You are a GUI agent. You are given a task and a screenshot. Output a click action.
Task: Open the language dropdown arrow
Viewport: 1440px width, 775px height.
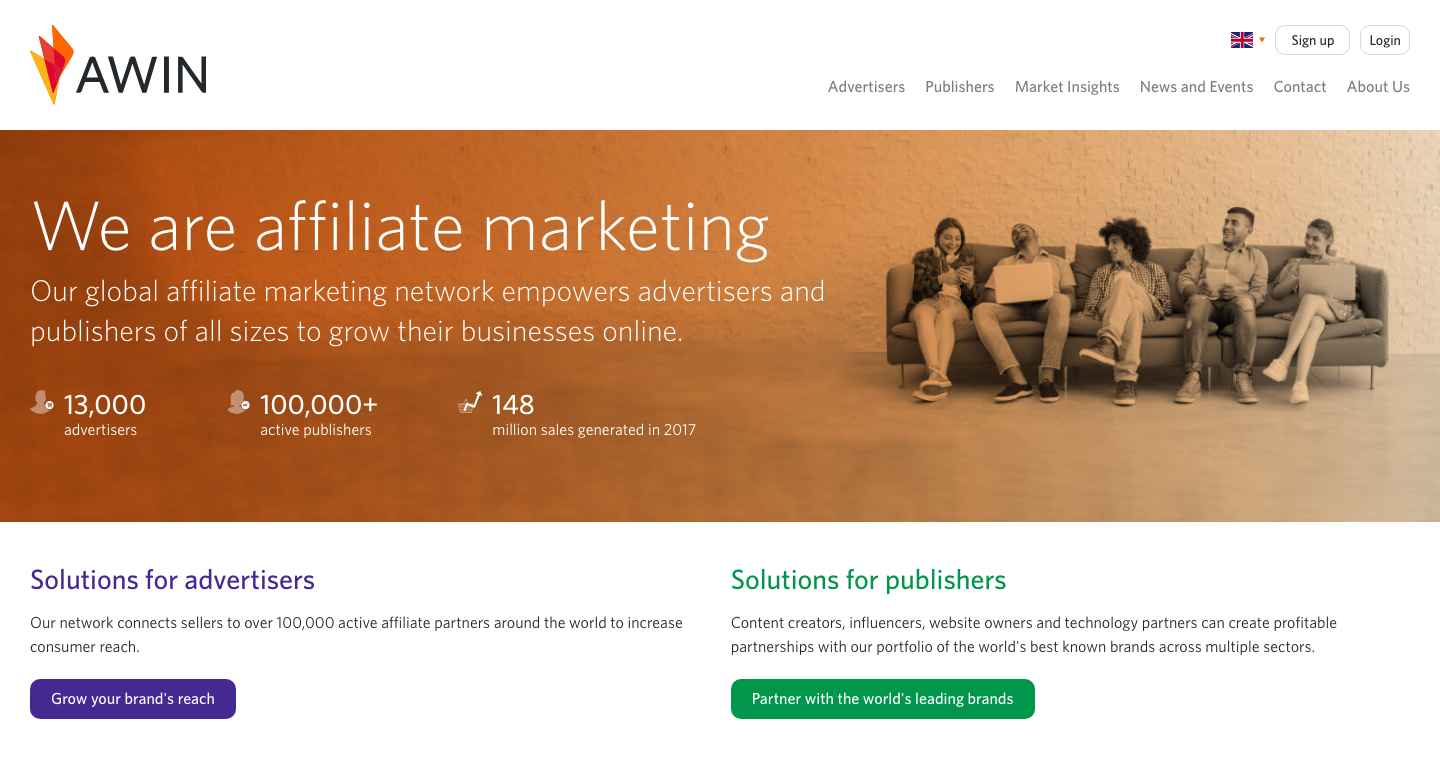point(1262,40)
